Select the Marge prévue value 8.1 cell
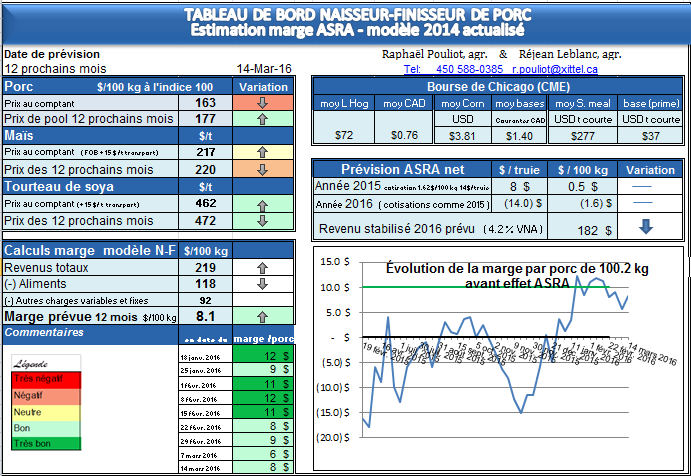This screenshot has height=476, width=691. (x=204, y=316)
